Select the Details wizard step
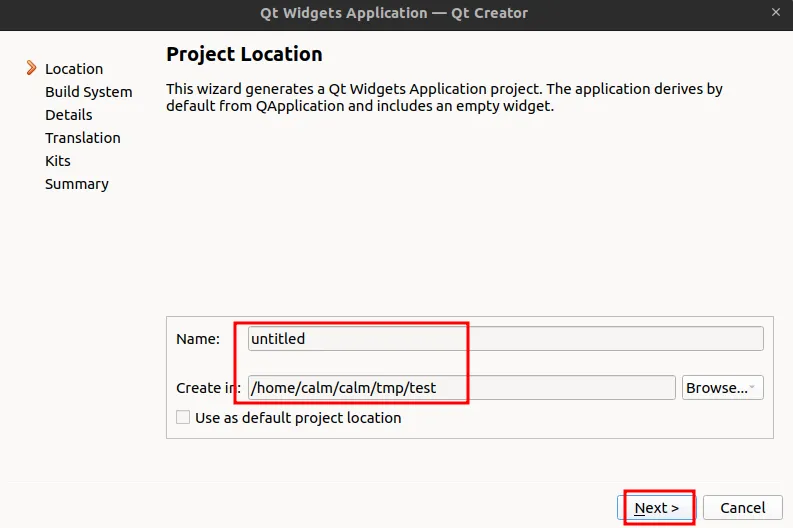793x528 pixels. [69, 115]
